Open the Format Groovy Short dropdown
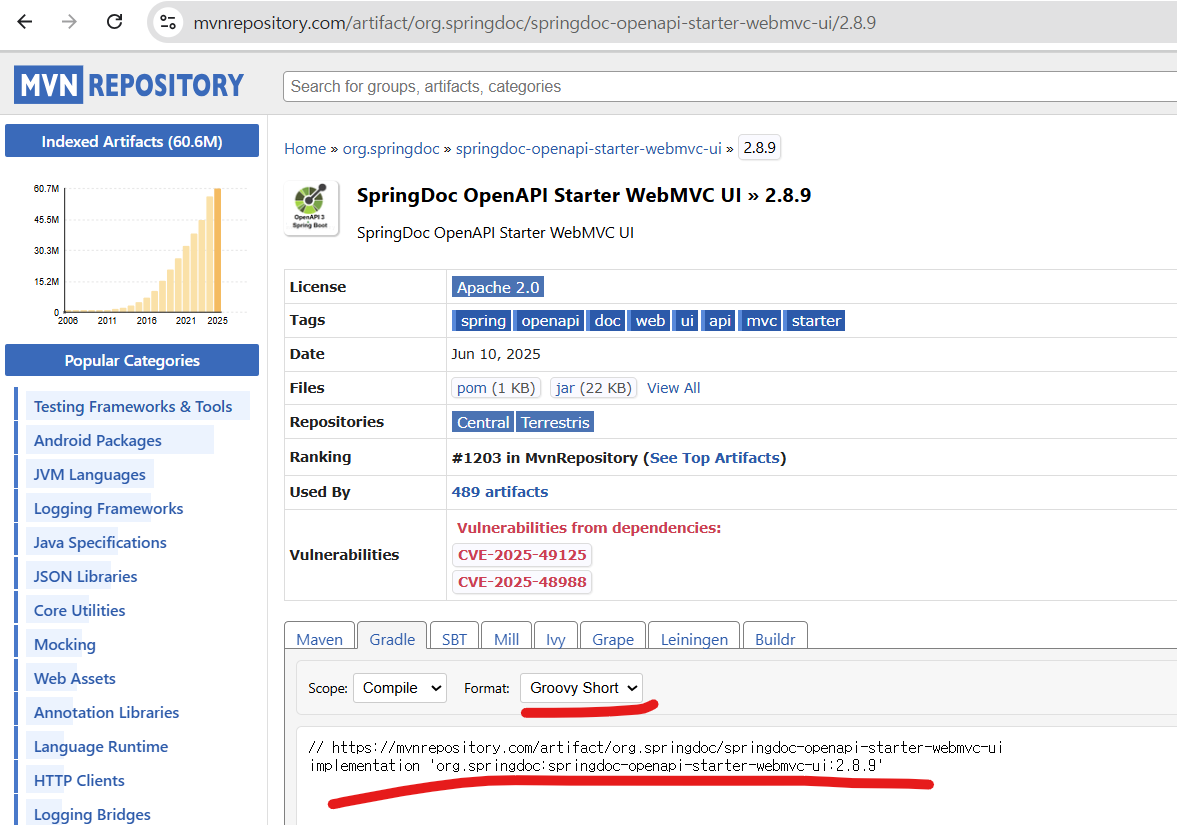 point(581,688)
